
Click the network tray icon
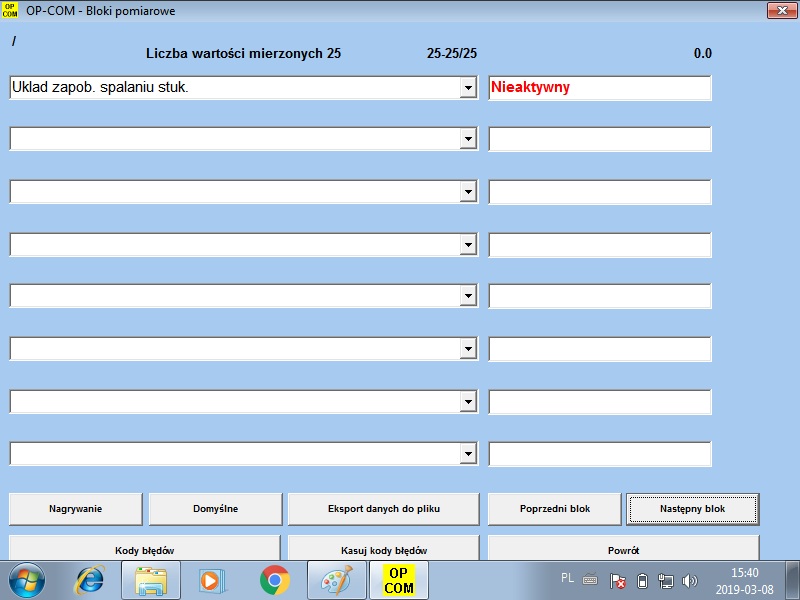click(666, 580)
